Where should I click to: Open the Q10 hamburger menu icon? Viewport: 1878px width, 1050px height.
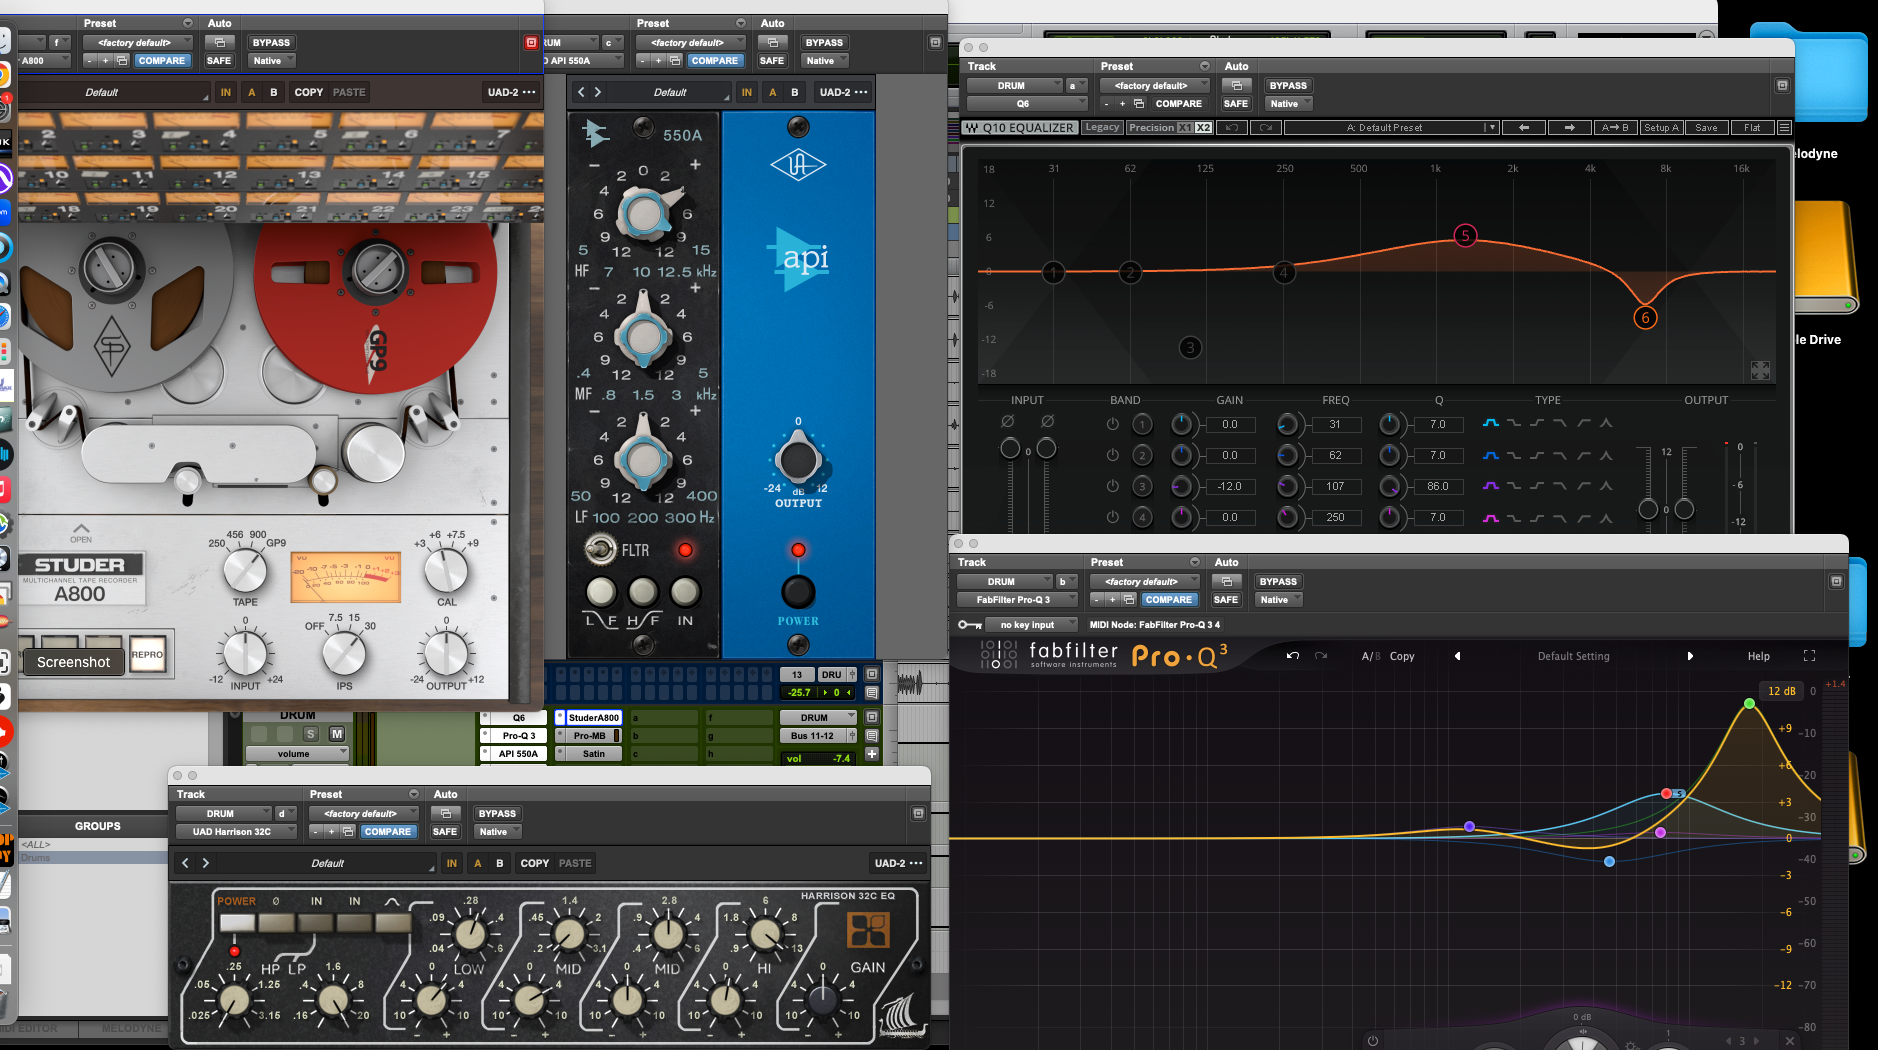click(x=1784, y=128)
